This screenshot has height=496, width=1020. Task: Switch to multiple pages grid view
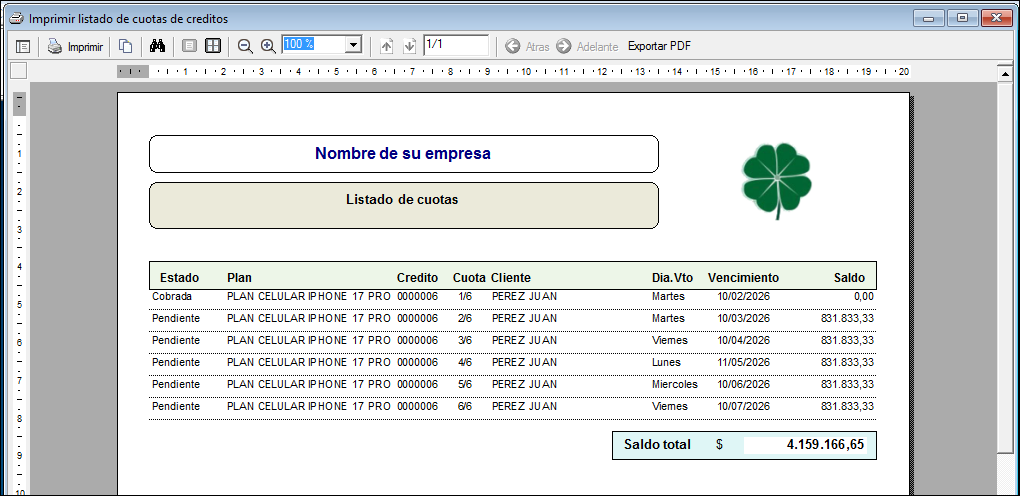point(213,46)
